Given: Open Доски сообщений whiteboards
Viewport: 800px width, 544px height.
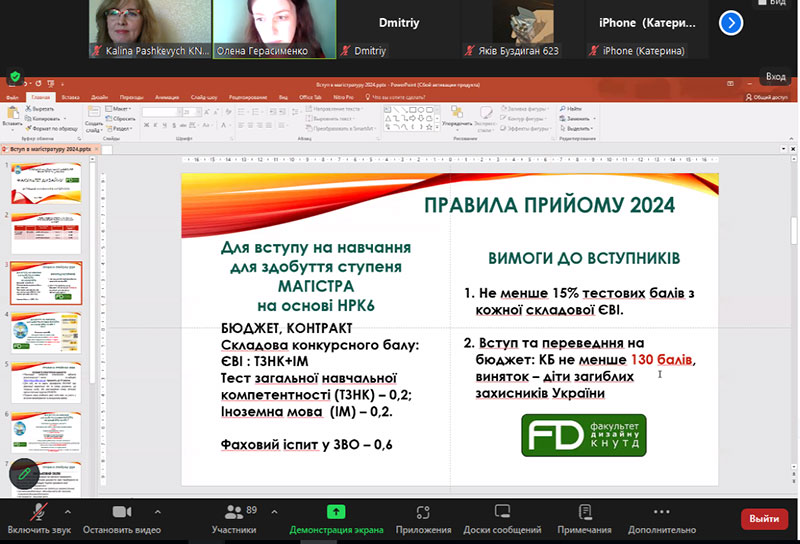Looking at the screenshot, I should point(502,512).
